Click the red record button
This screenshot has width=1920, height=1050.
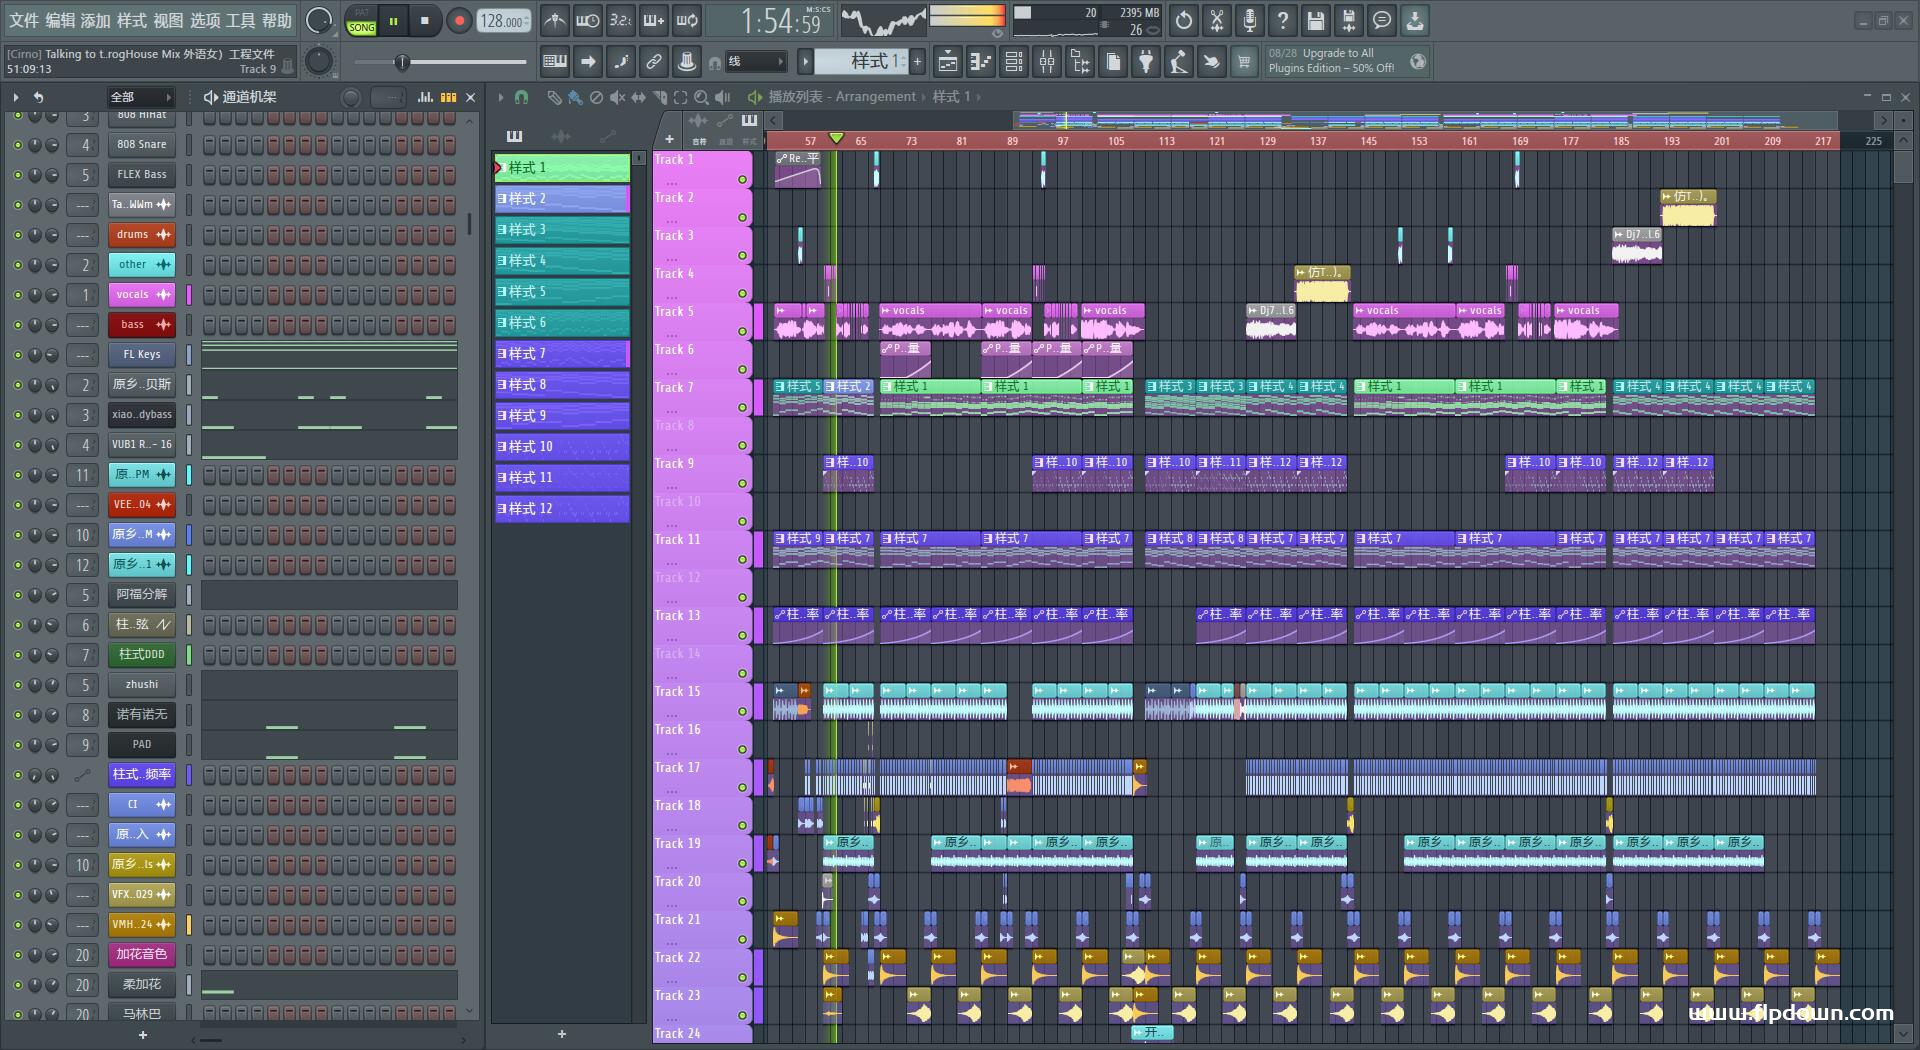pos(459,21)
